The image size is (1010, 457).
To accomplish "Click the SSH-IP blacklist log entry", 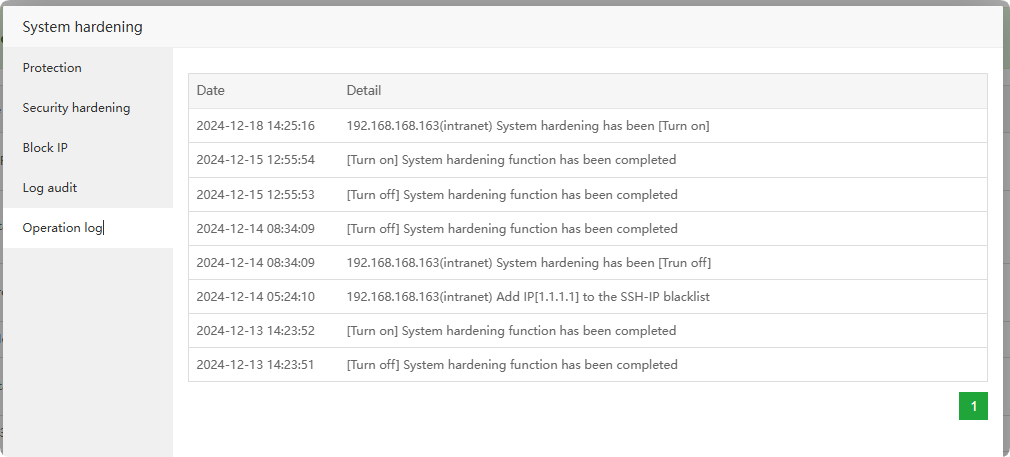I will point(528,297).
